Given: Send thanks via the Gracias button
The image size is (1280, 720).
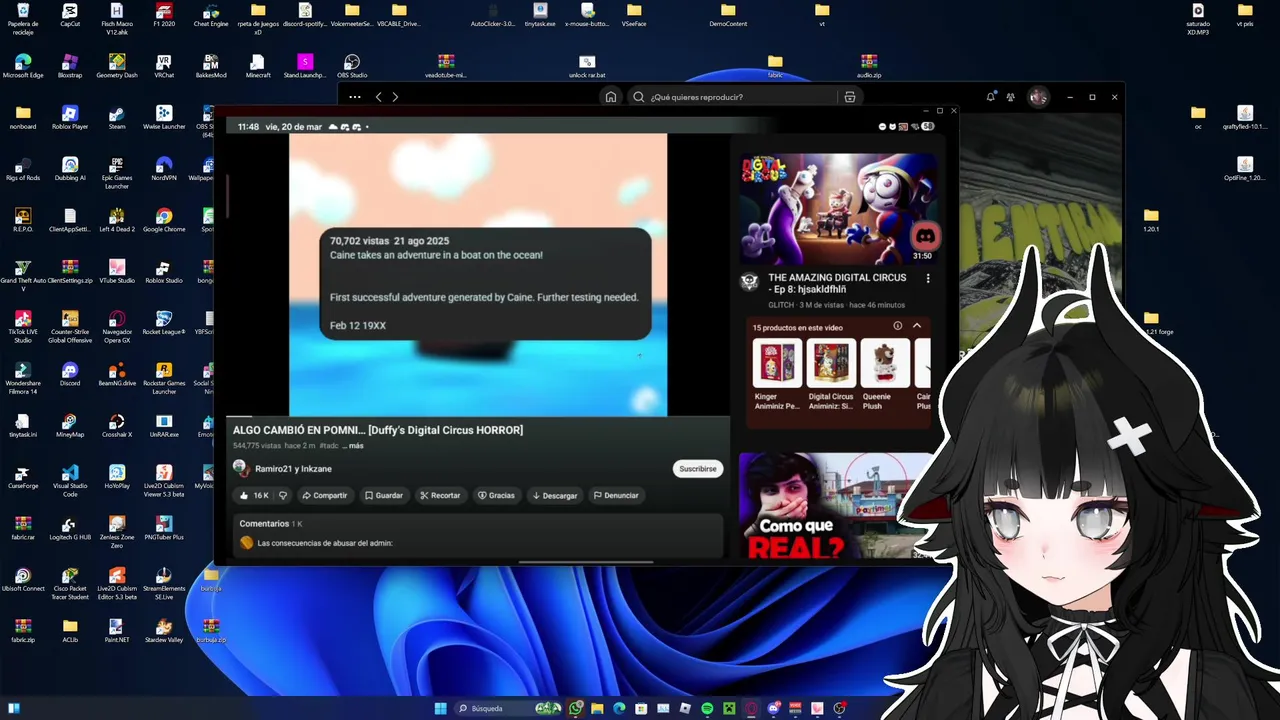Looking at the screenshot, I should tap(496, 495).
